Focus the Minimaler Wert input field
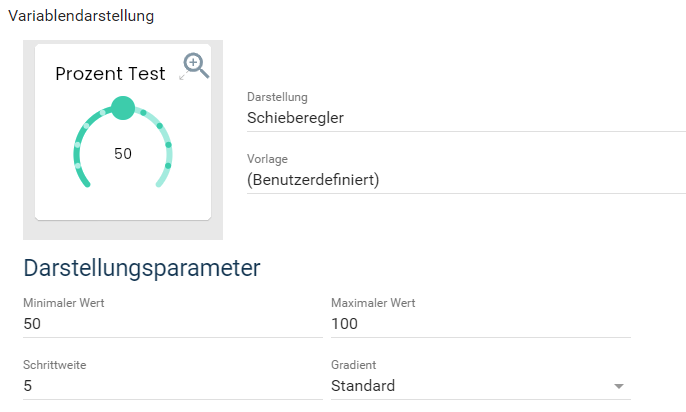 pos(173,324)
